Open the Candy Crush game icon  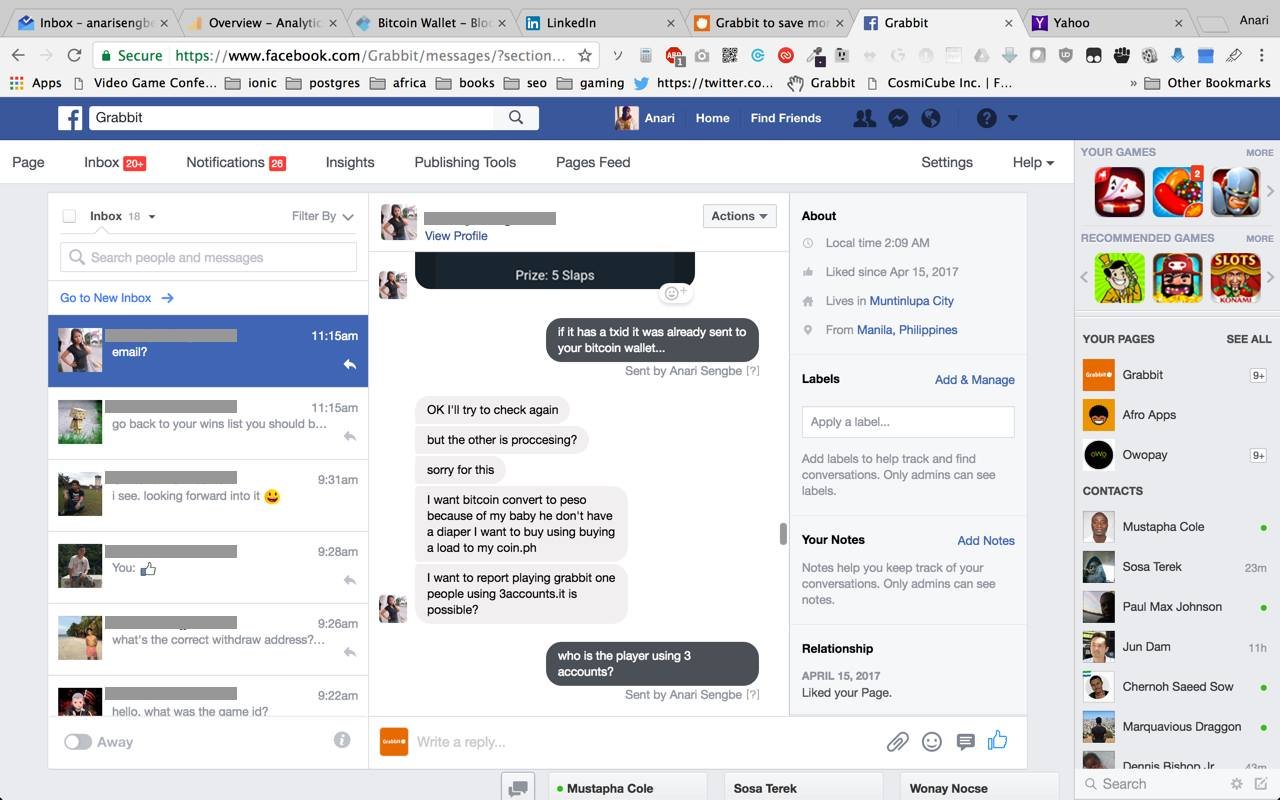(x=1178, y=192)
